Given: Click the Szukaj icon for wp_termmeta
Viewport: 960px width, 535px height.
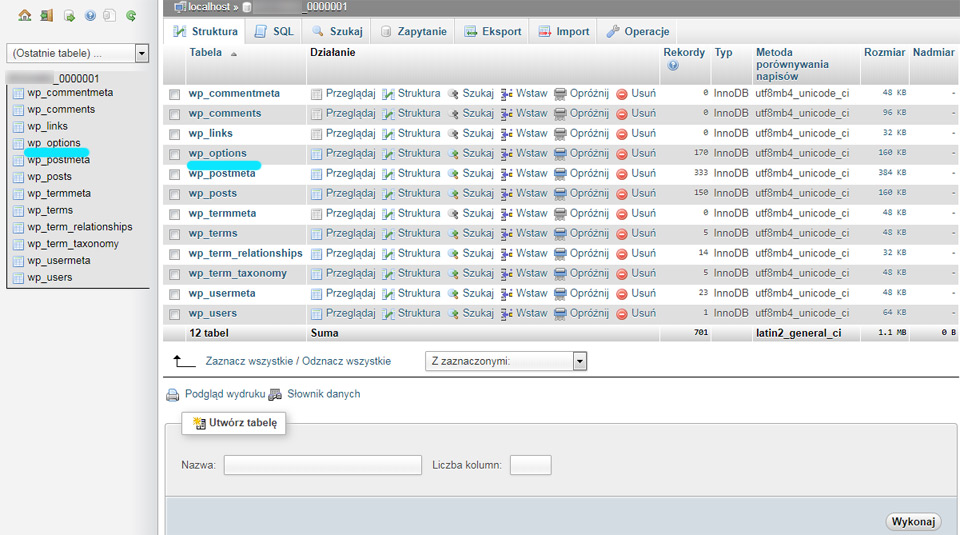Looking at the screenshot, I should click(453, 214).
